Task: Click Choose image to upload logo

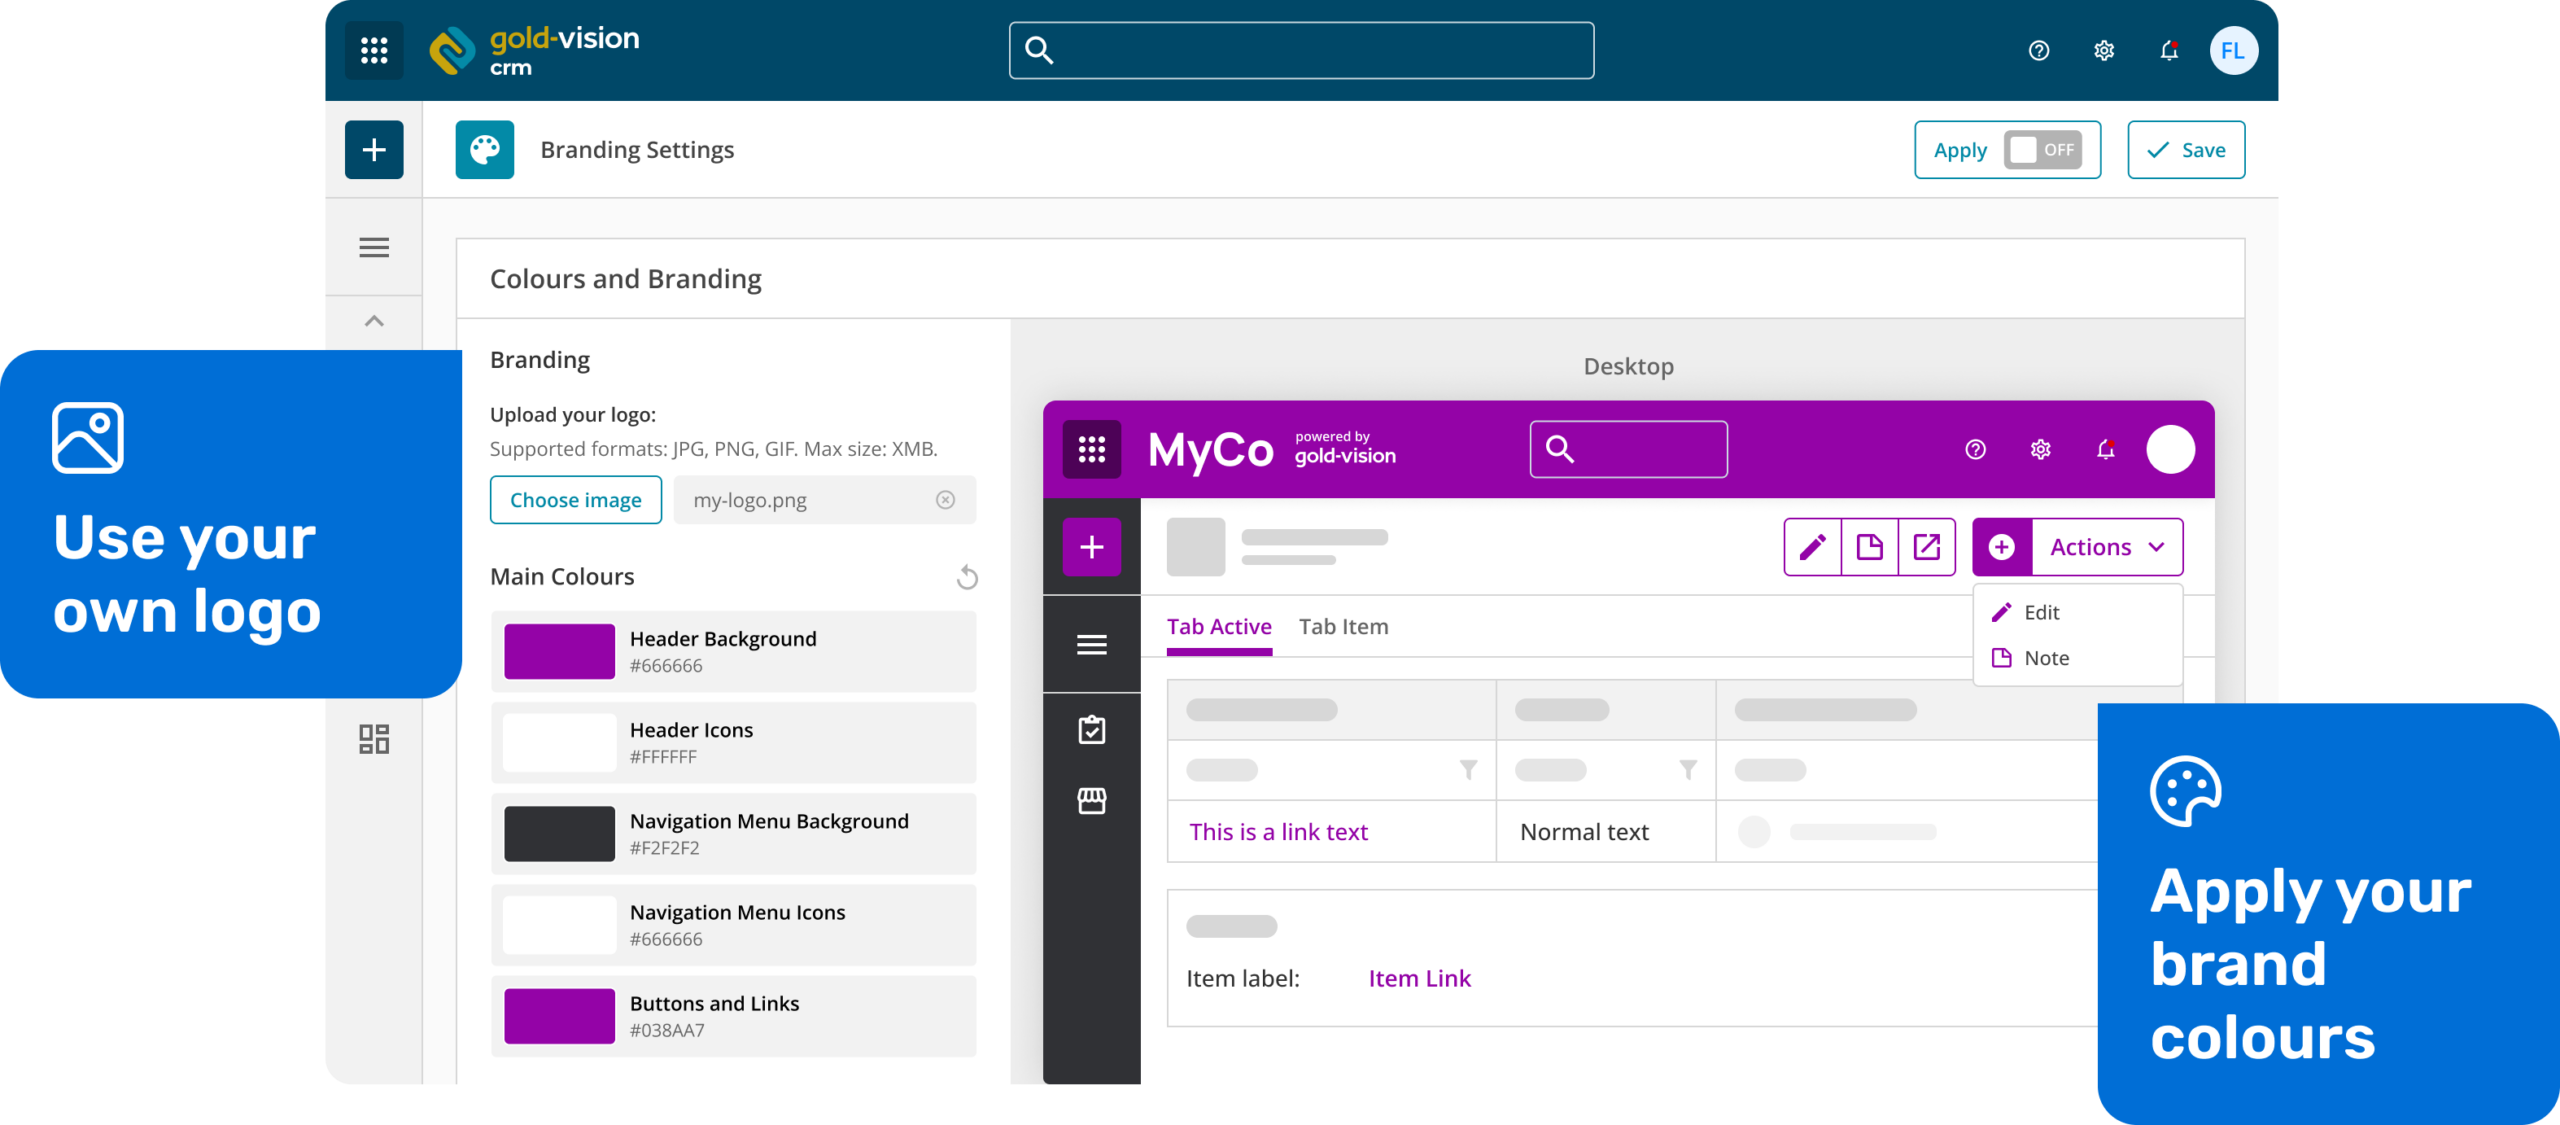Action: 576,500
